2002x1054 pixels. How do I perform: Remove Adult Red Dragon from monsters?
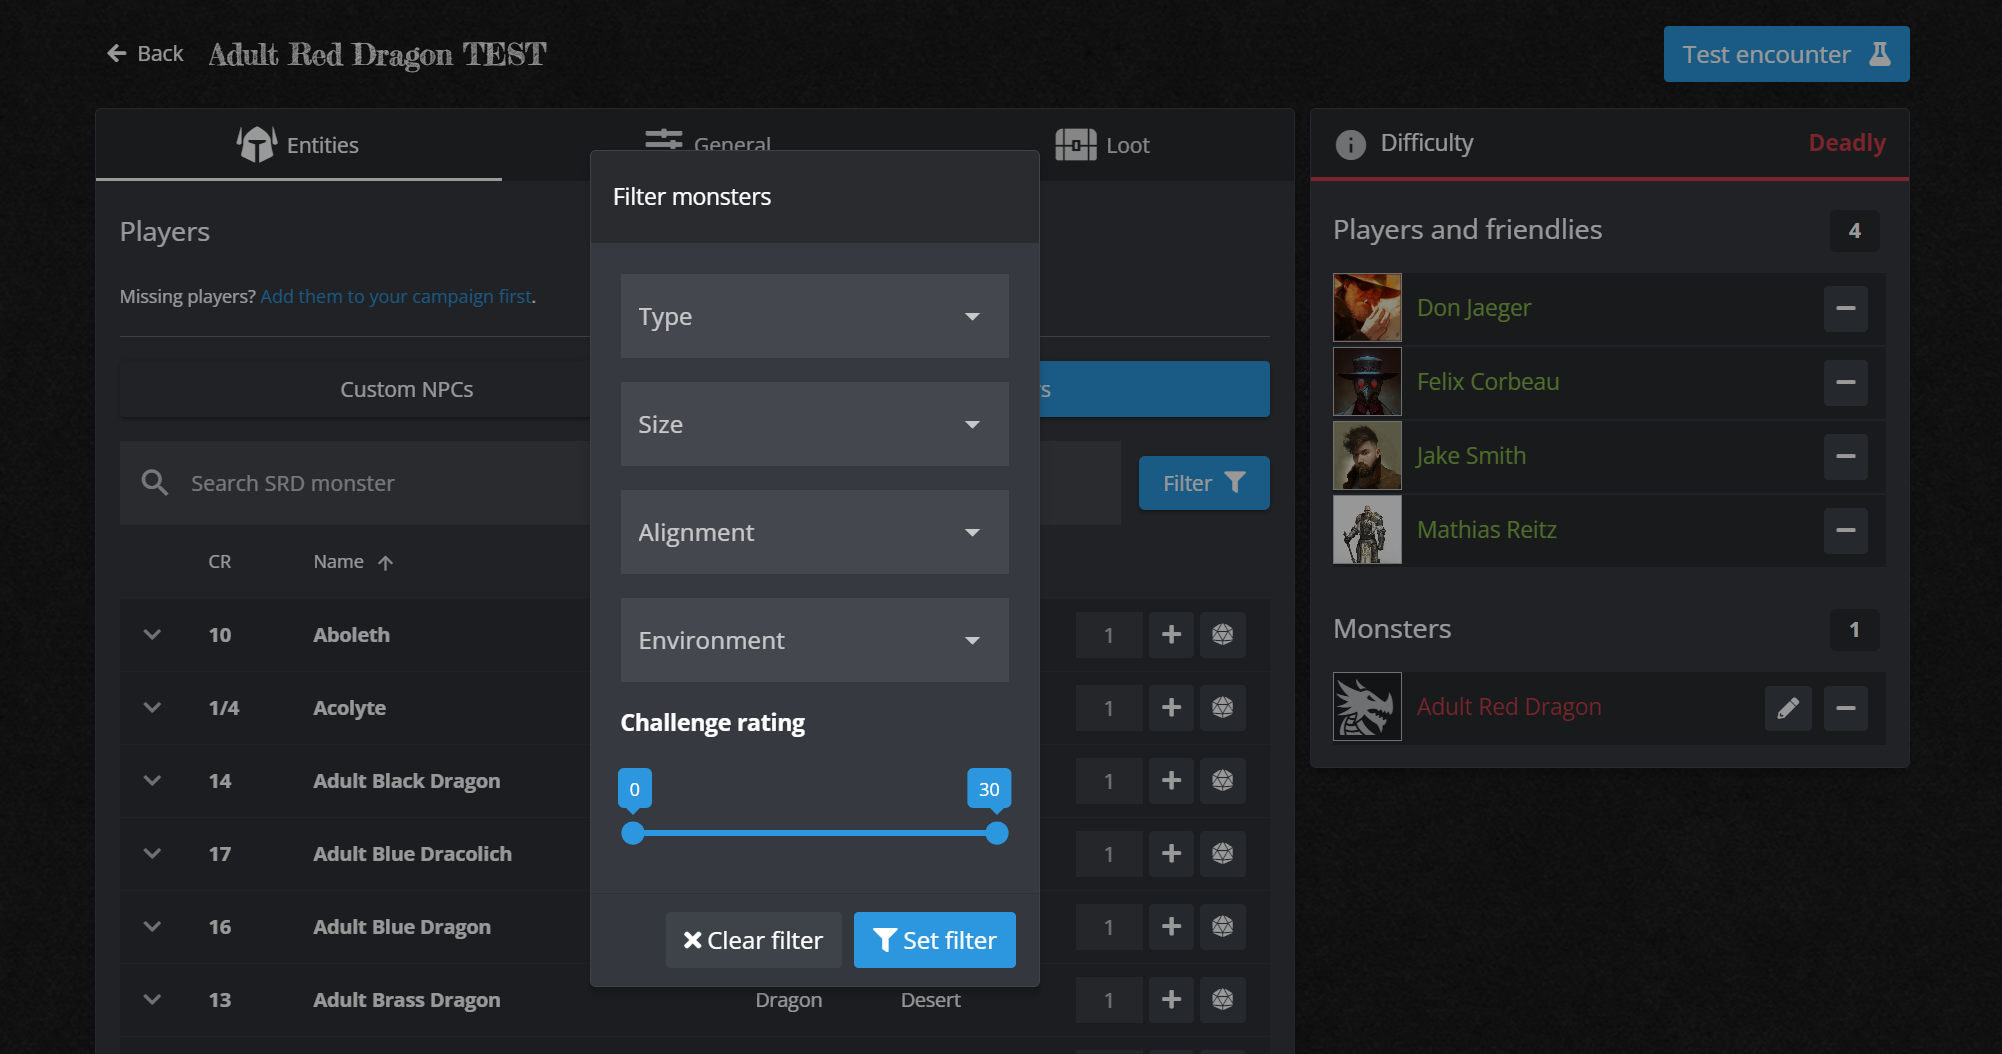1845,708
